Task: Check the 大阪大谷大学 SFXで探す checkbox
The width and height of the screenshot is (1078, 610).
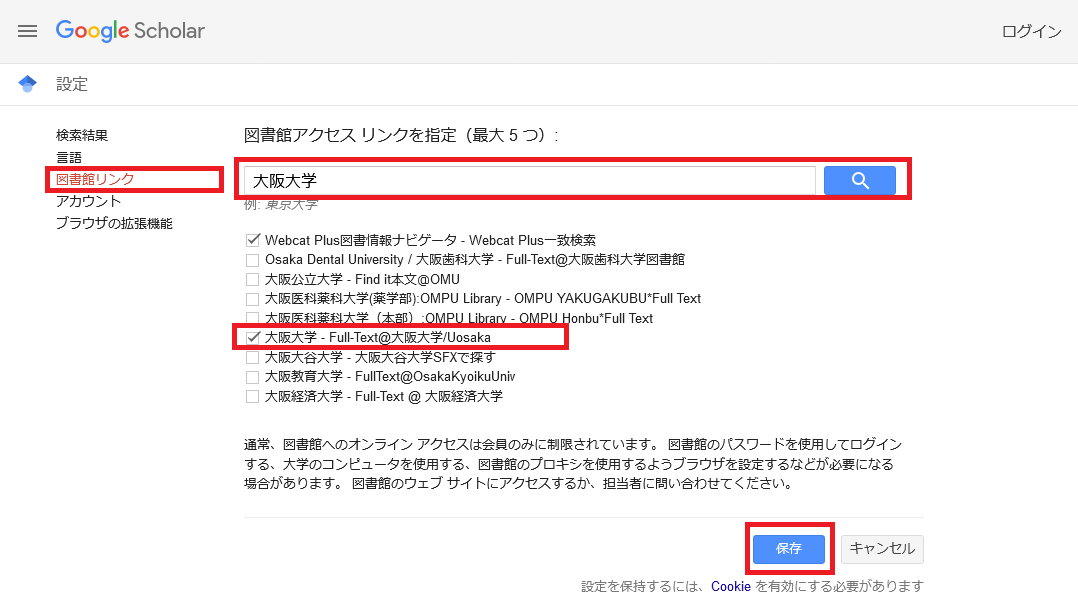Action: (x=252, y=358)
